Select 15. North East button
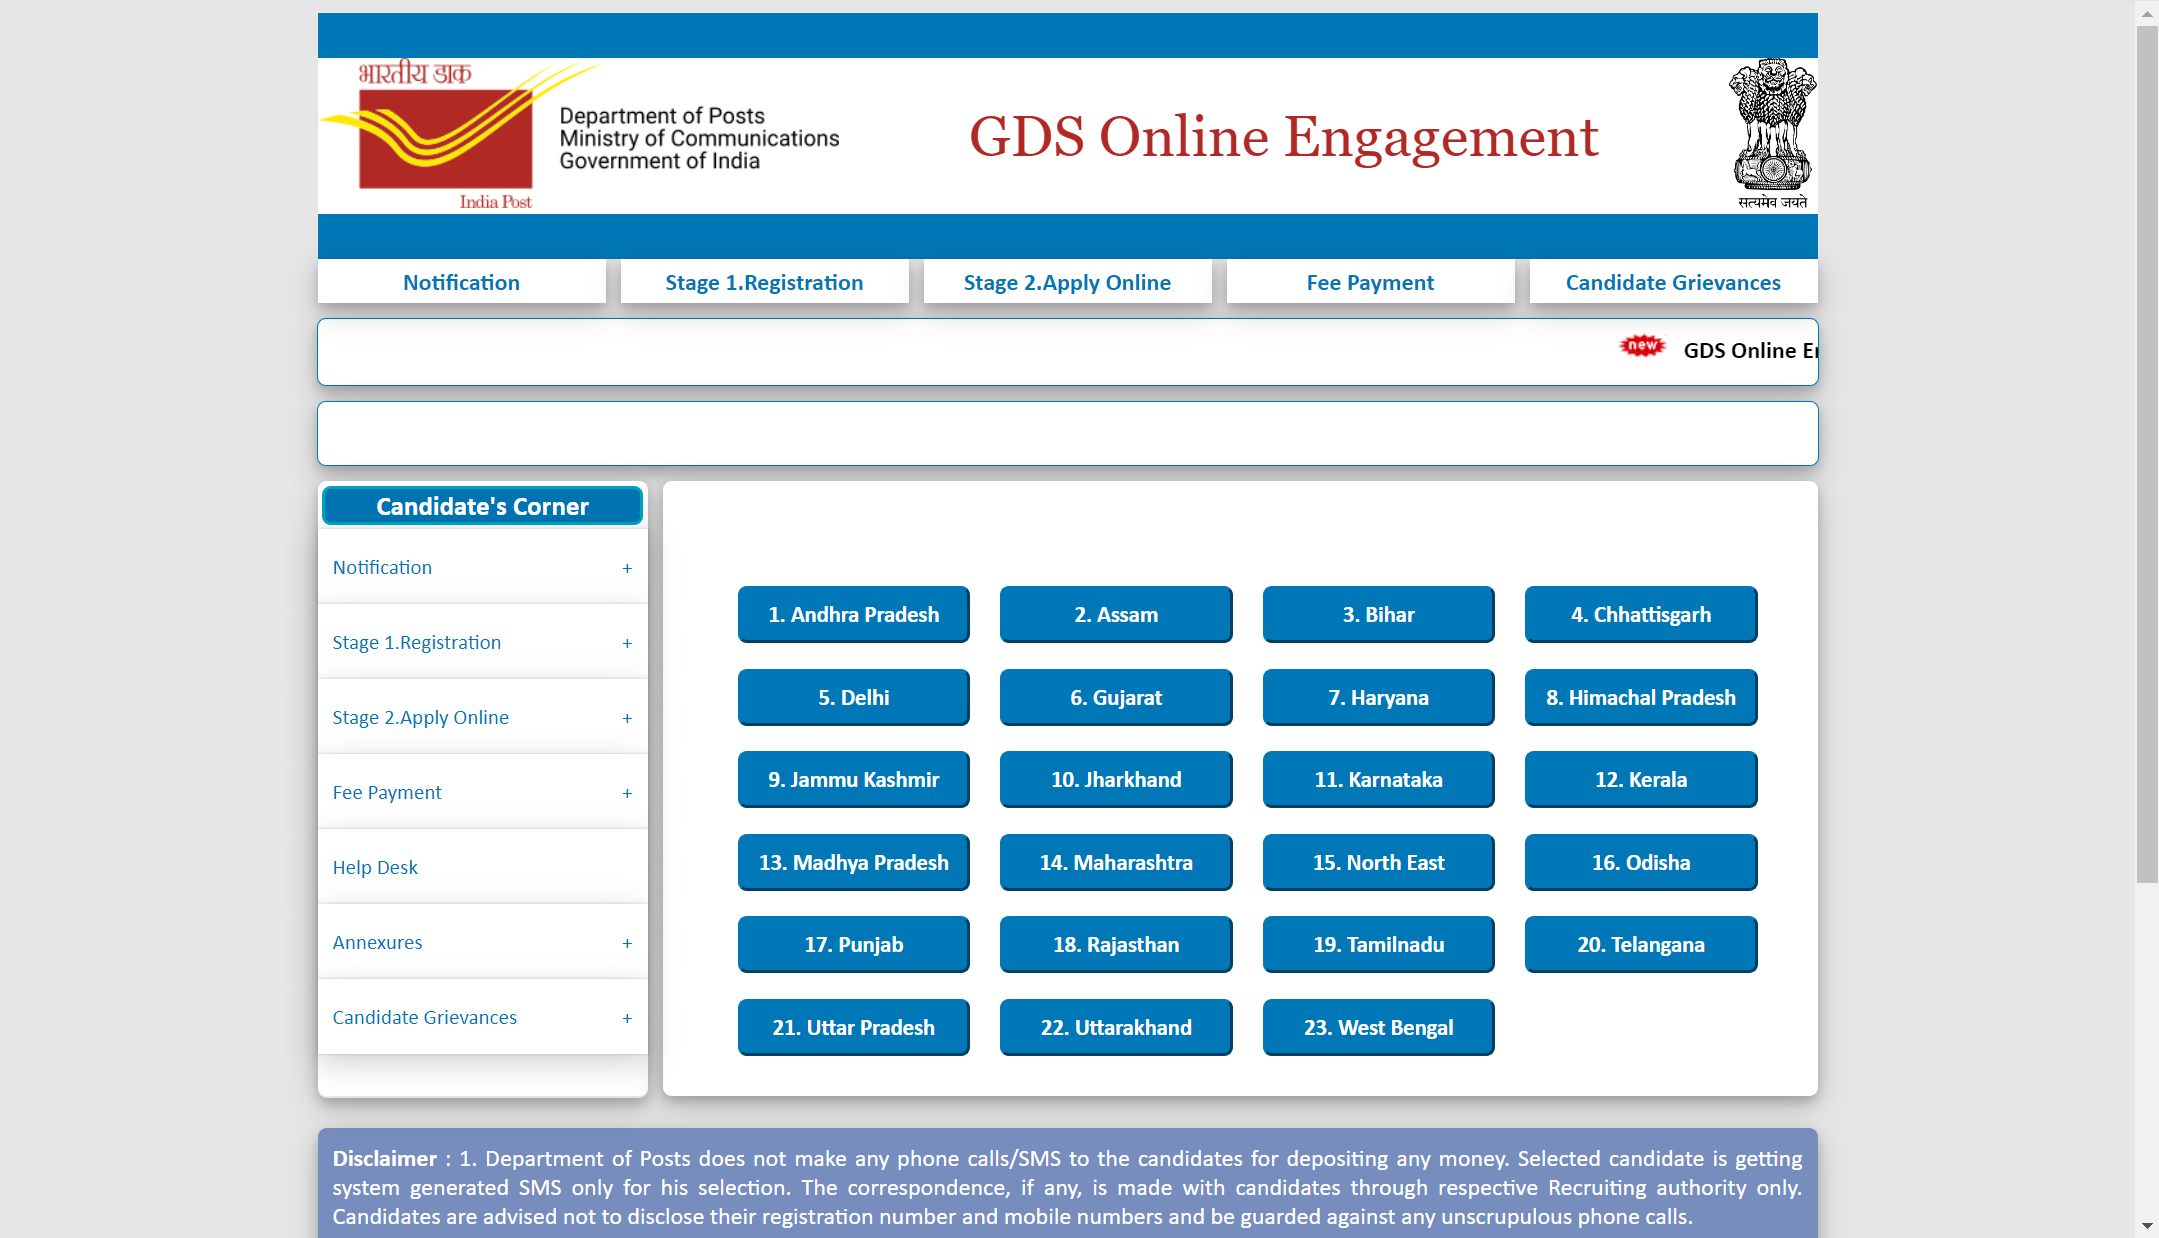This screenshot has height=1238, width=2159. 1378,862
